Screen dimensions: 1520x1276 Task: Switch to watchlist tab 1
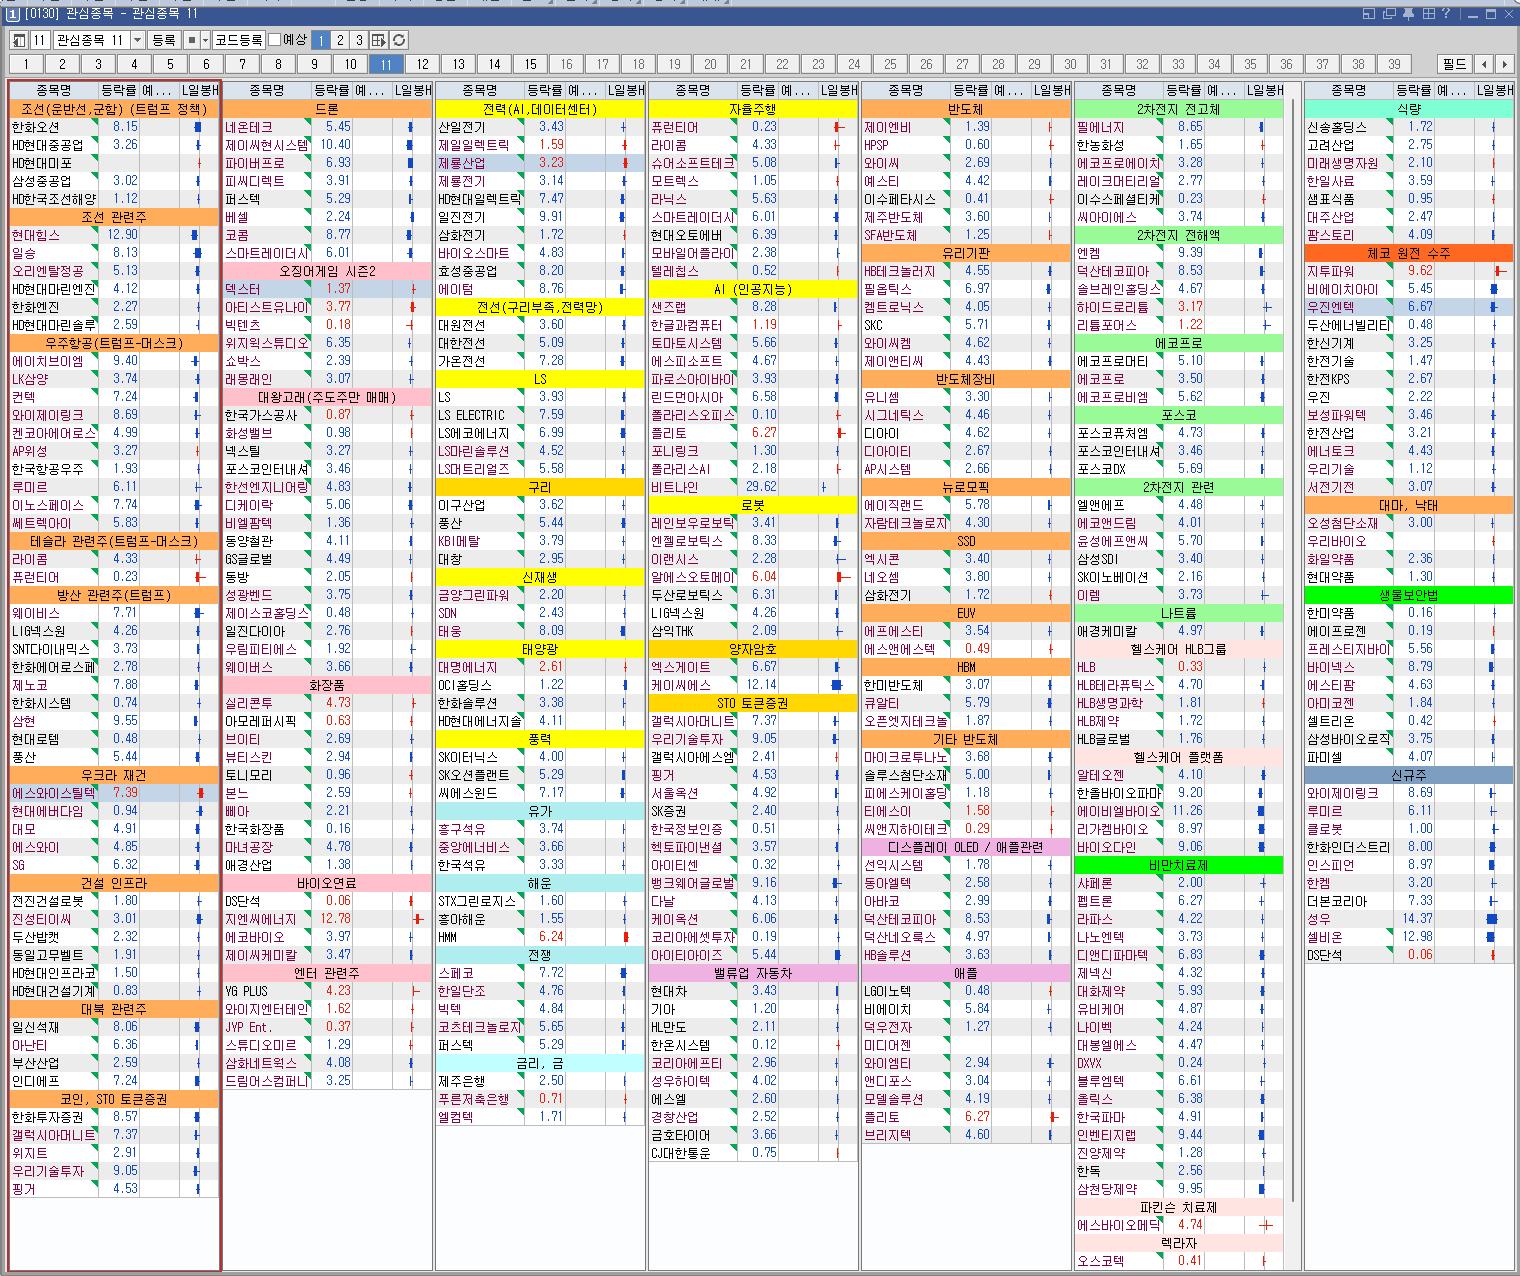(26, 64)
